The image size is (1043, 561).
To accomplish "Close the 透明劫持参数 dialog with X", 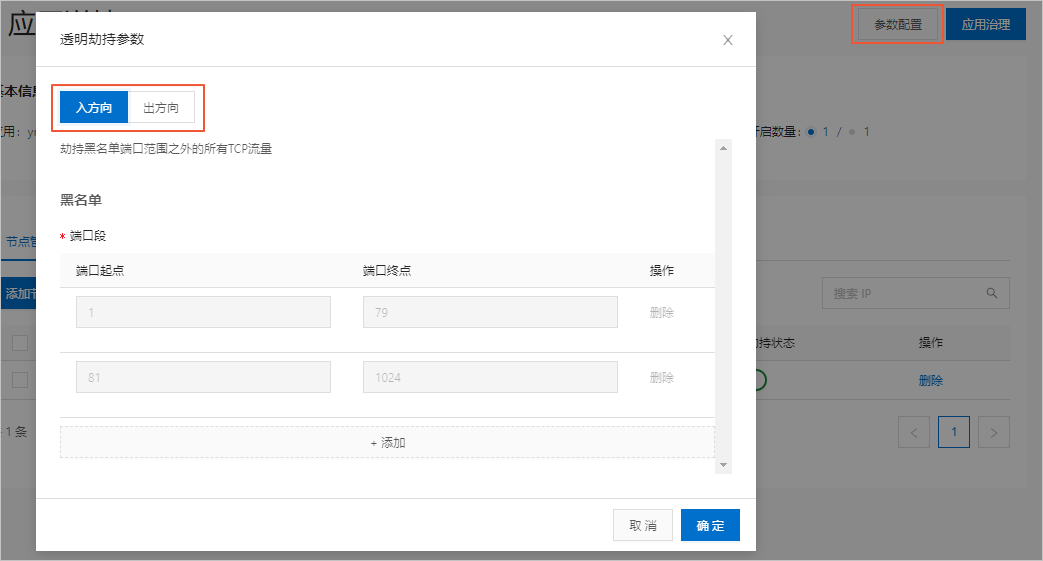I will [x=728, y=40].
